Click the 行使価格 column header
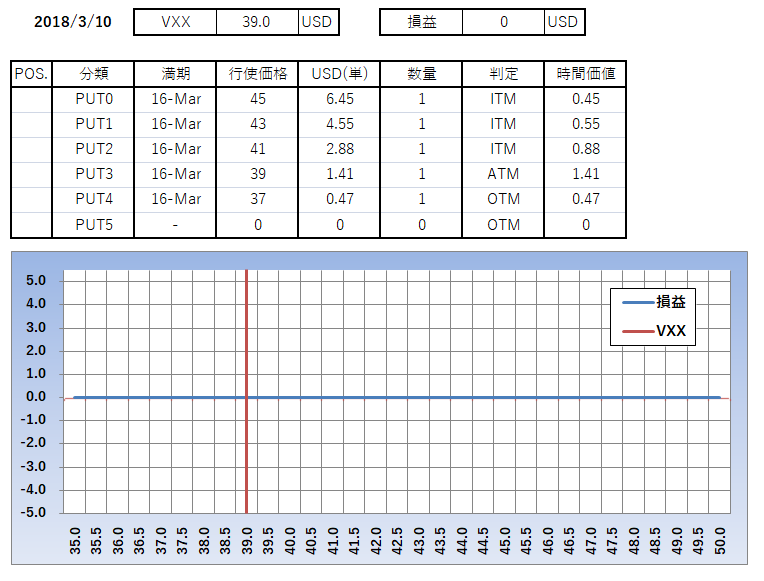The image size is (764, 581). [x=257, y=74]
